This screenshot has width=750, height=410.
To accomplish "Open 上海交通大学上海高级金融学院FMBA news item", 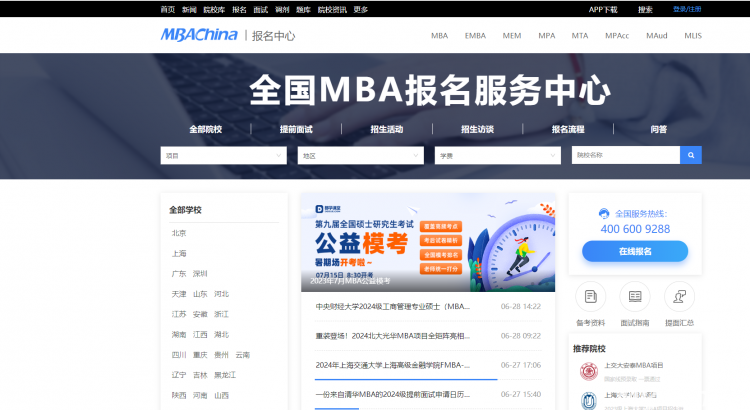I will [393, 365].
